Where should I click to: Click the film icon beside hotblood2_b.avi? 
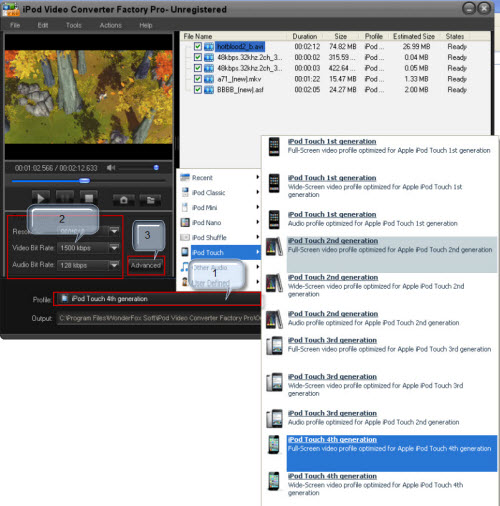pos(209,47)
